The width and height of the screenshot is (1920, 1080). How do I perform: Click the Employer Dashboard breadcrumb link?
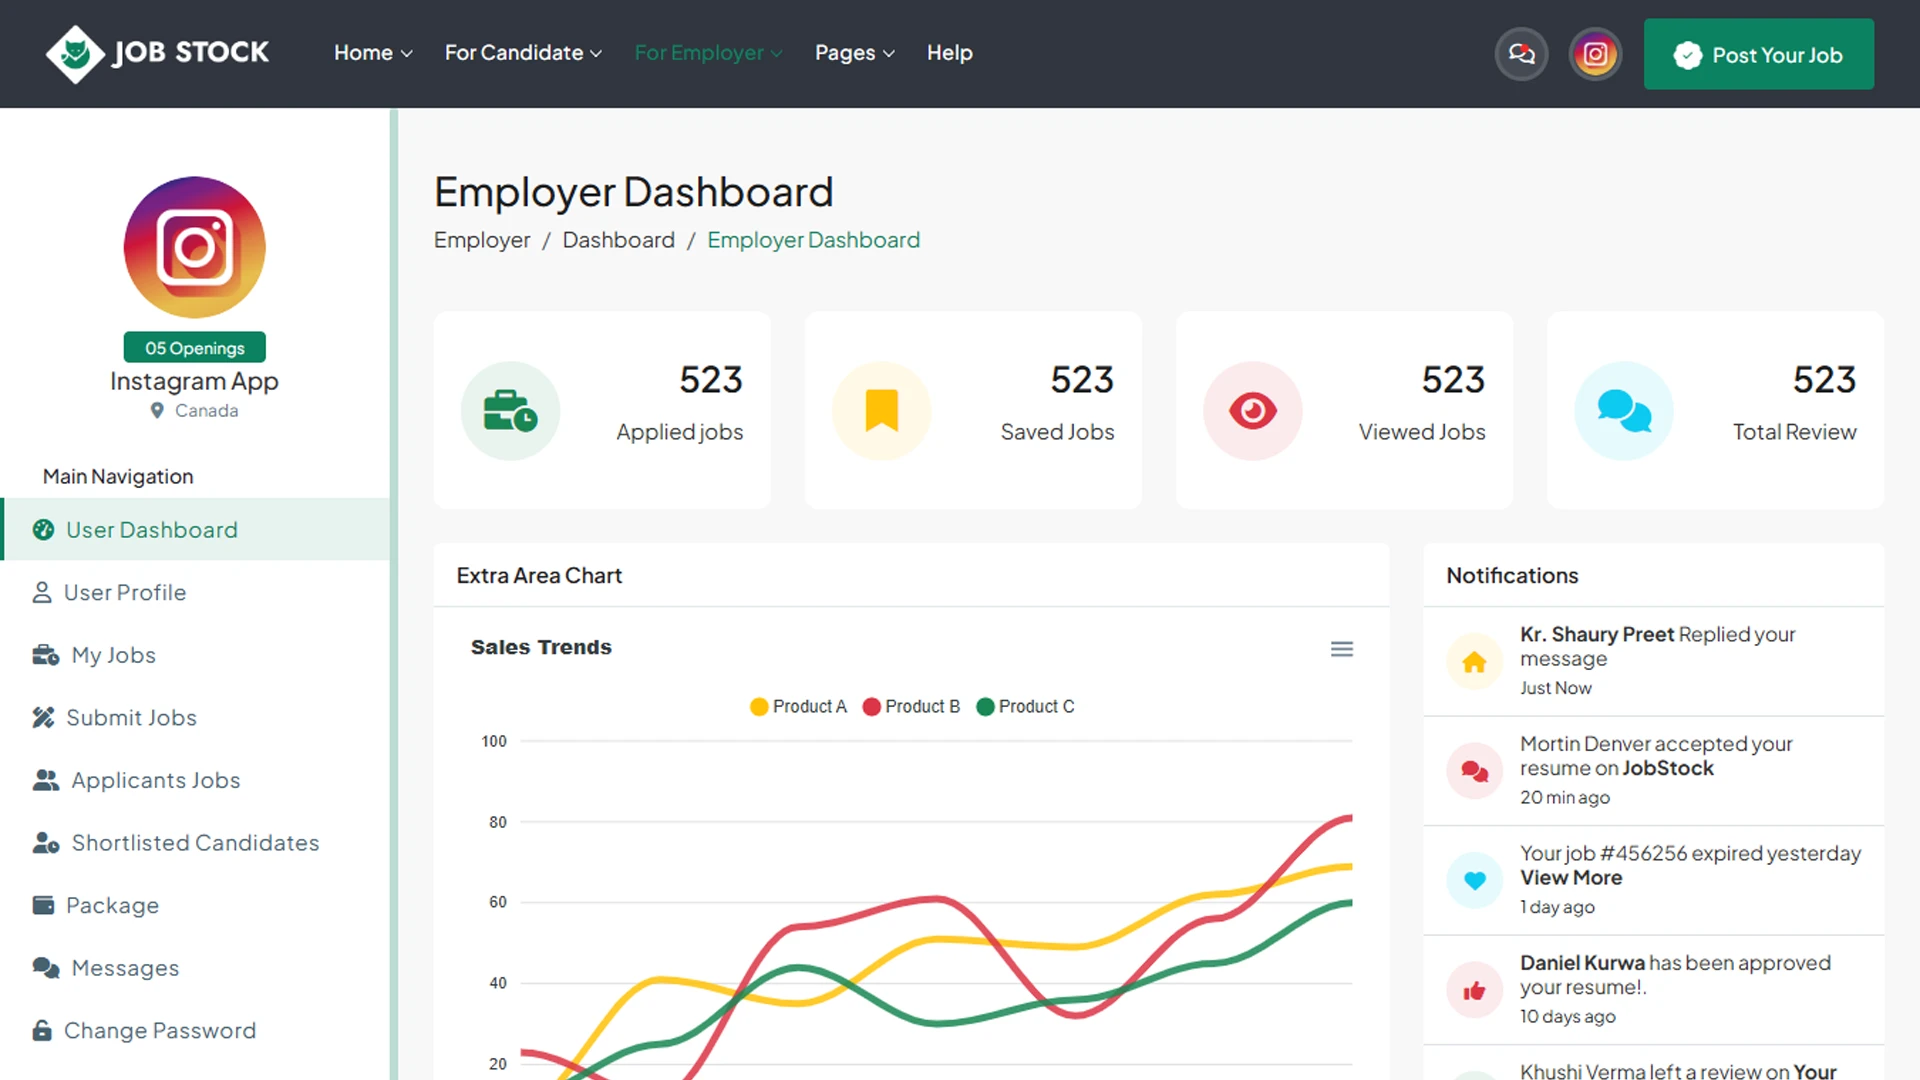[813, 240]
